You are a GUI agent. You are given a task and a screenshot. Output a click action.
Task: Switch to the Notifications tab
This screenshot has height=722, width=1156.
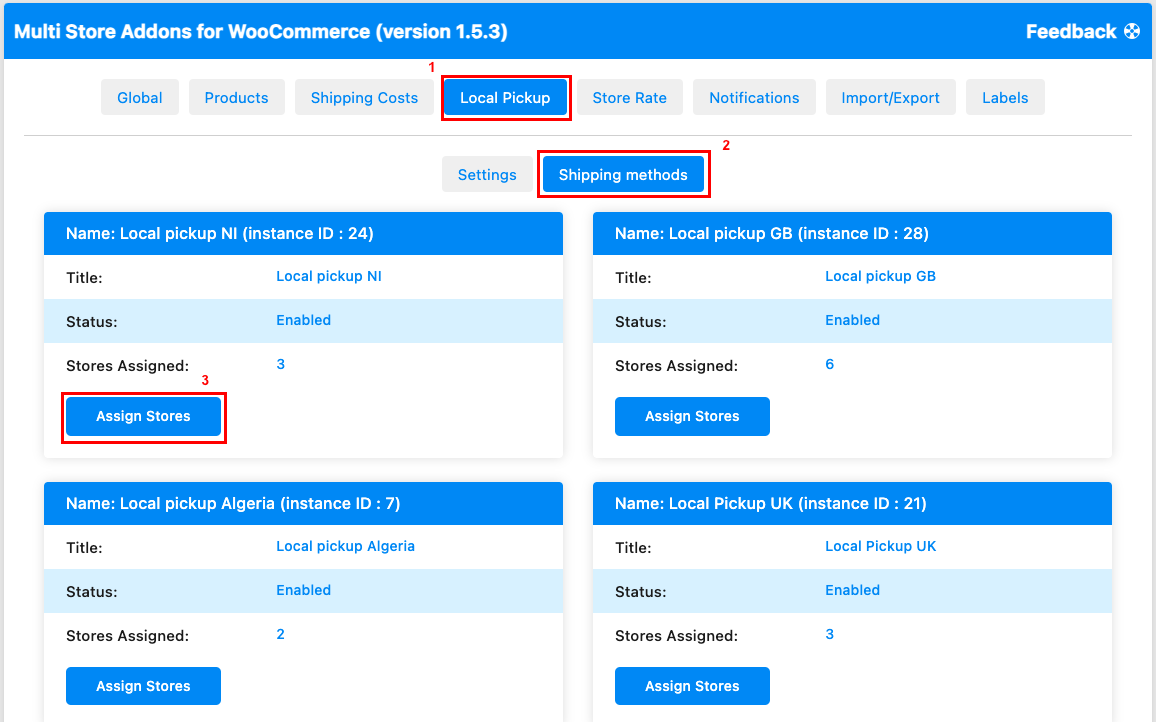(x=754, y=97)
